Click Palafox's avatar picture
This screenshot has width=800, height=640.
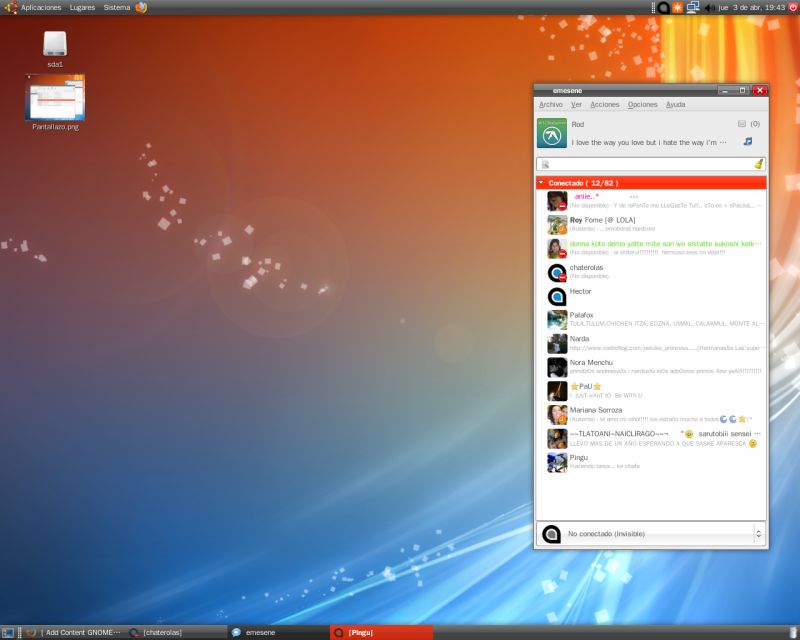point(557,320)
